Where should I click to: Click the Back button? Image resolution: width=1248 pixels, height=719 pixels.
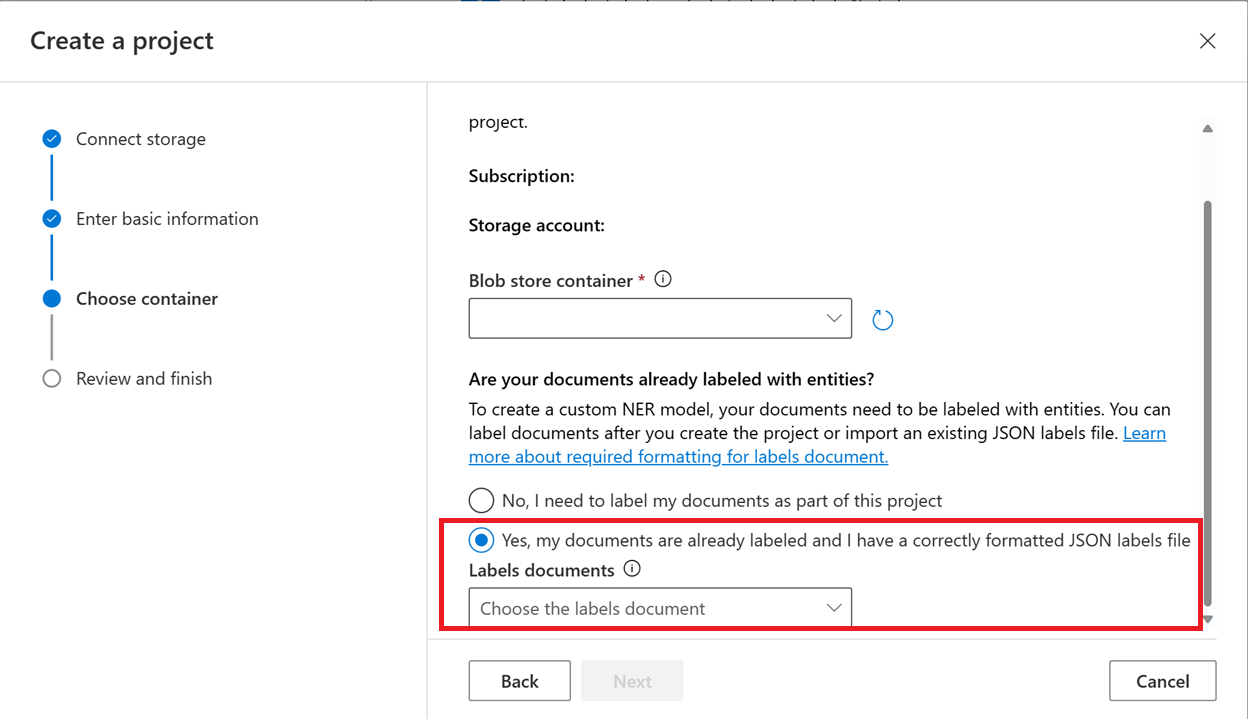coord(520,681)
